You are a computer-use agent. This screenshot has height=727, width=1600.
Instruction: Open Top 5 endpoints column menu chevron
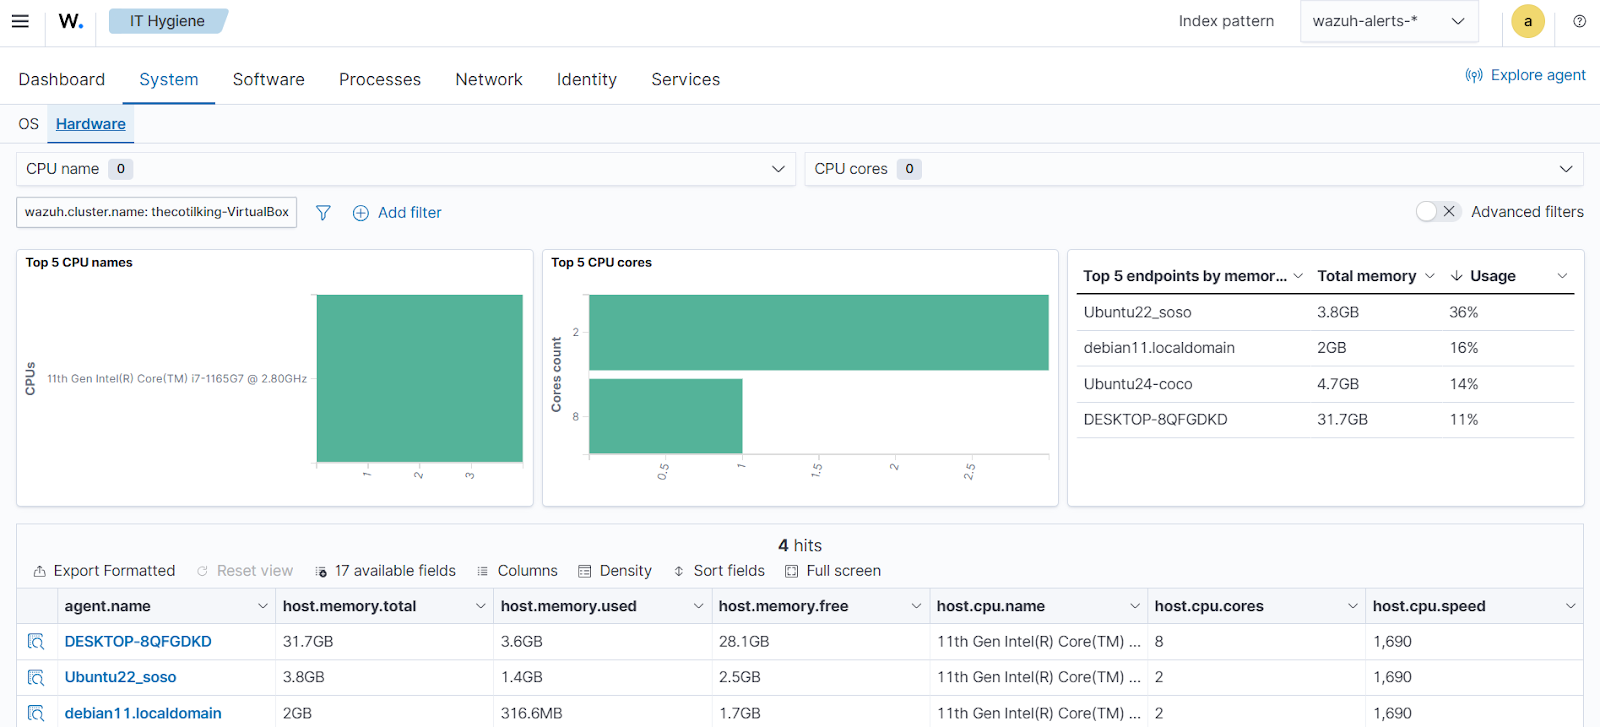click(x=1298, y=276)
